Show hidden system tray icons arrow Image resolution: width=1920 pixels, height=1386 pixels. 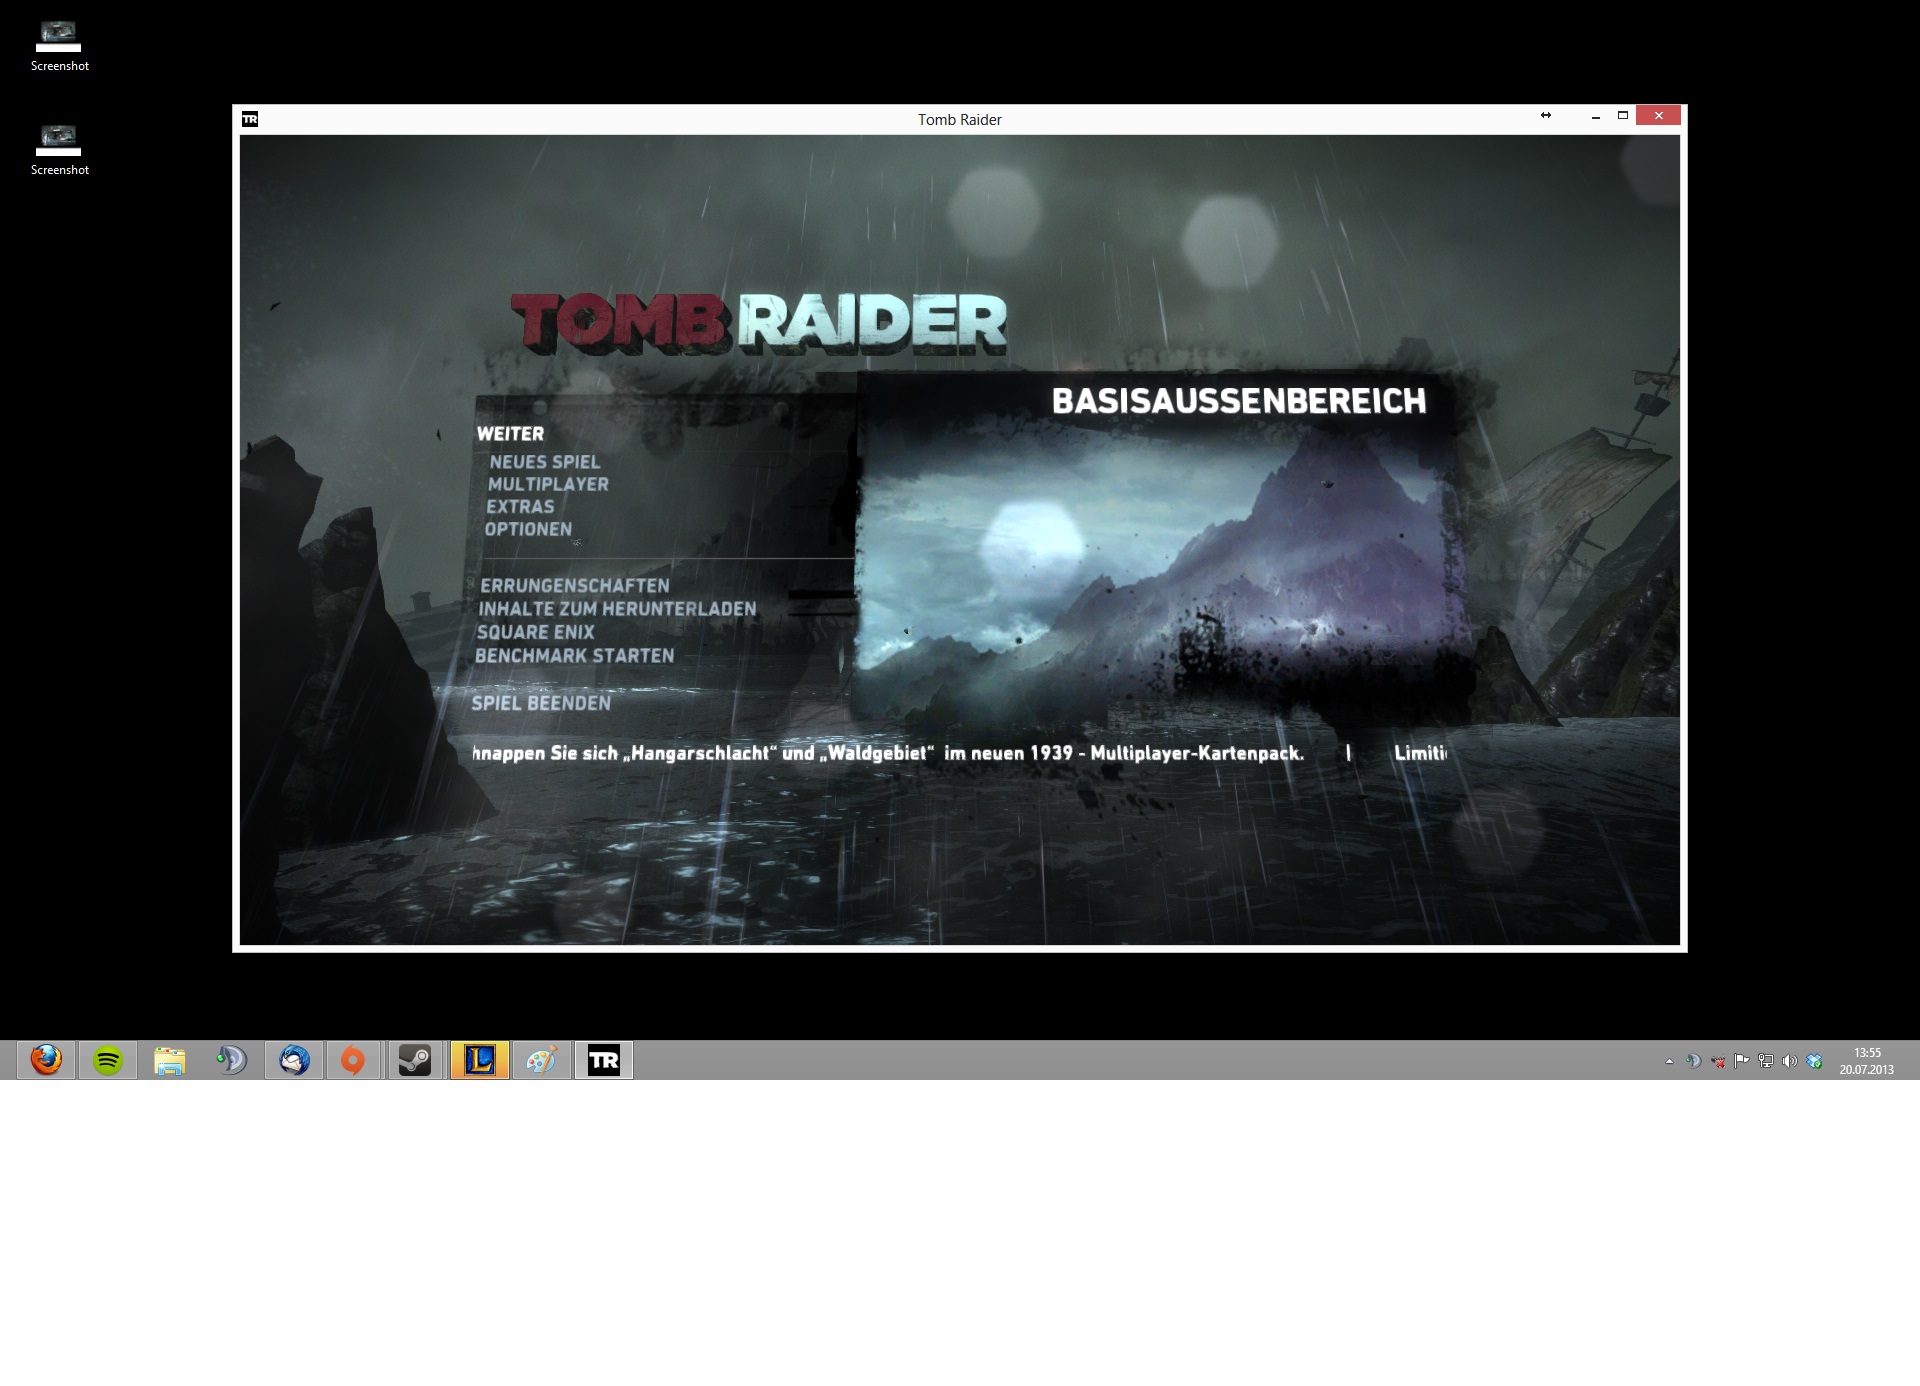[1669, 1061]
